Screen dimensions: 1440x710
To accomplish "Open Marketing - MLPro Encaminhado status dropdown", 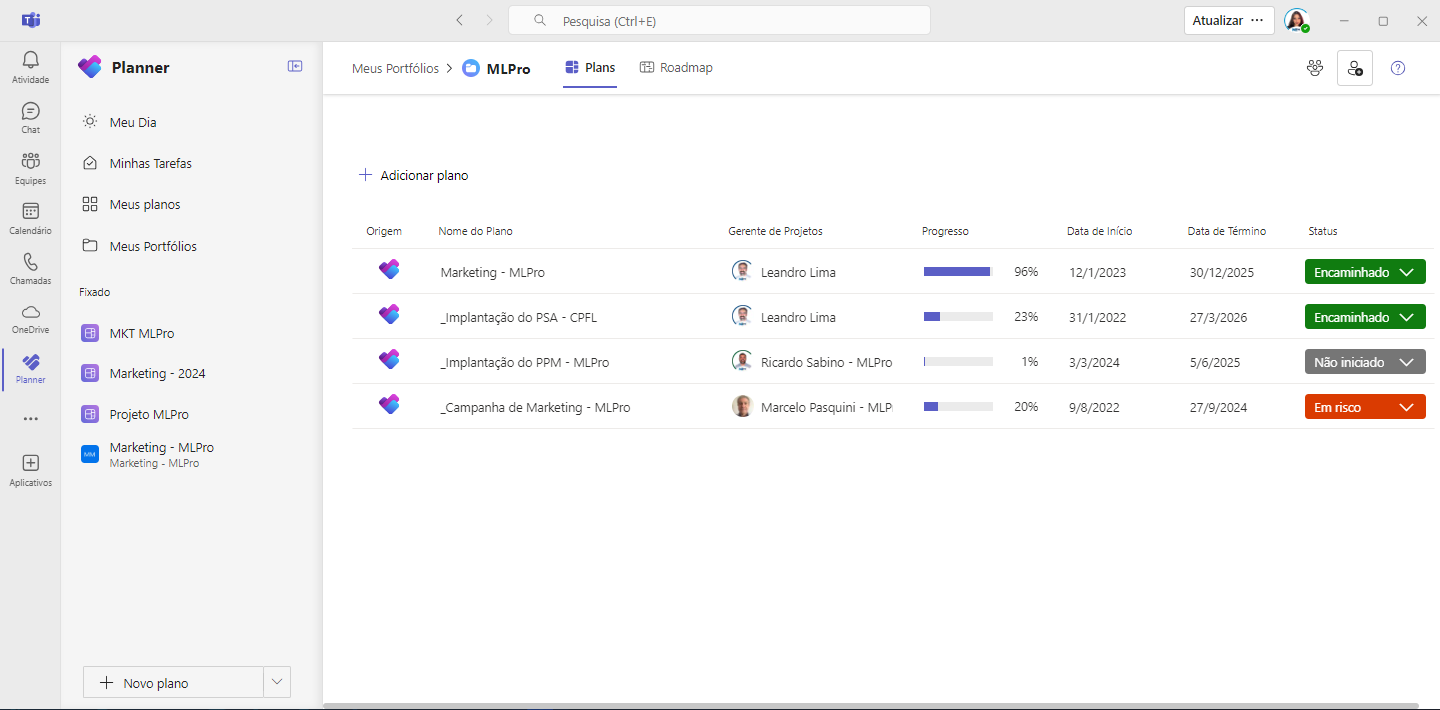I will pyautogui.click(x=1365, y=272).
